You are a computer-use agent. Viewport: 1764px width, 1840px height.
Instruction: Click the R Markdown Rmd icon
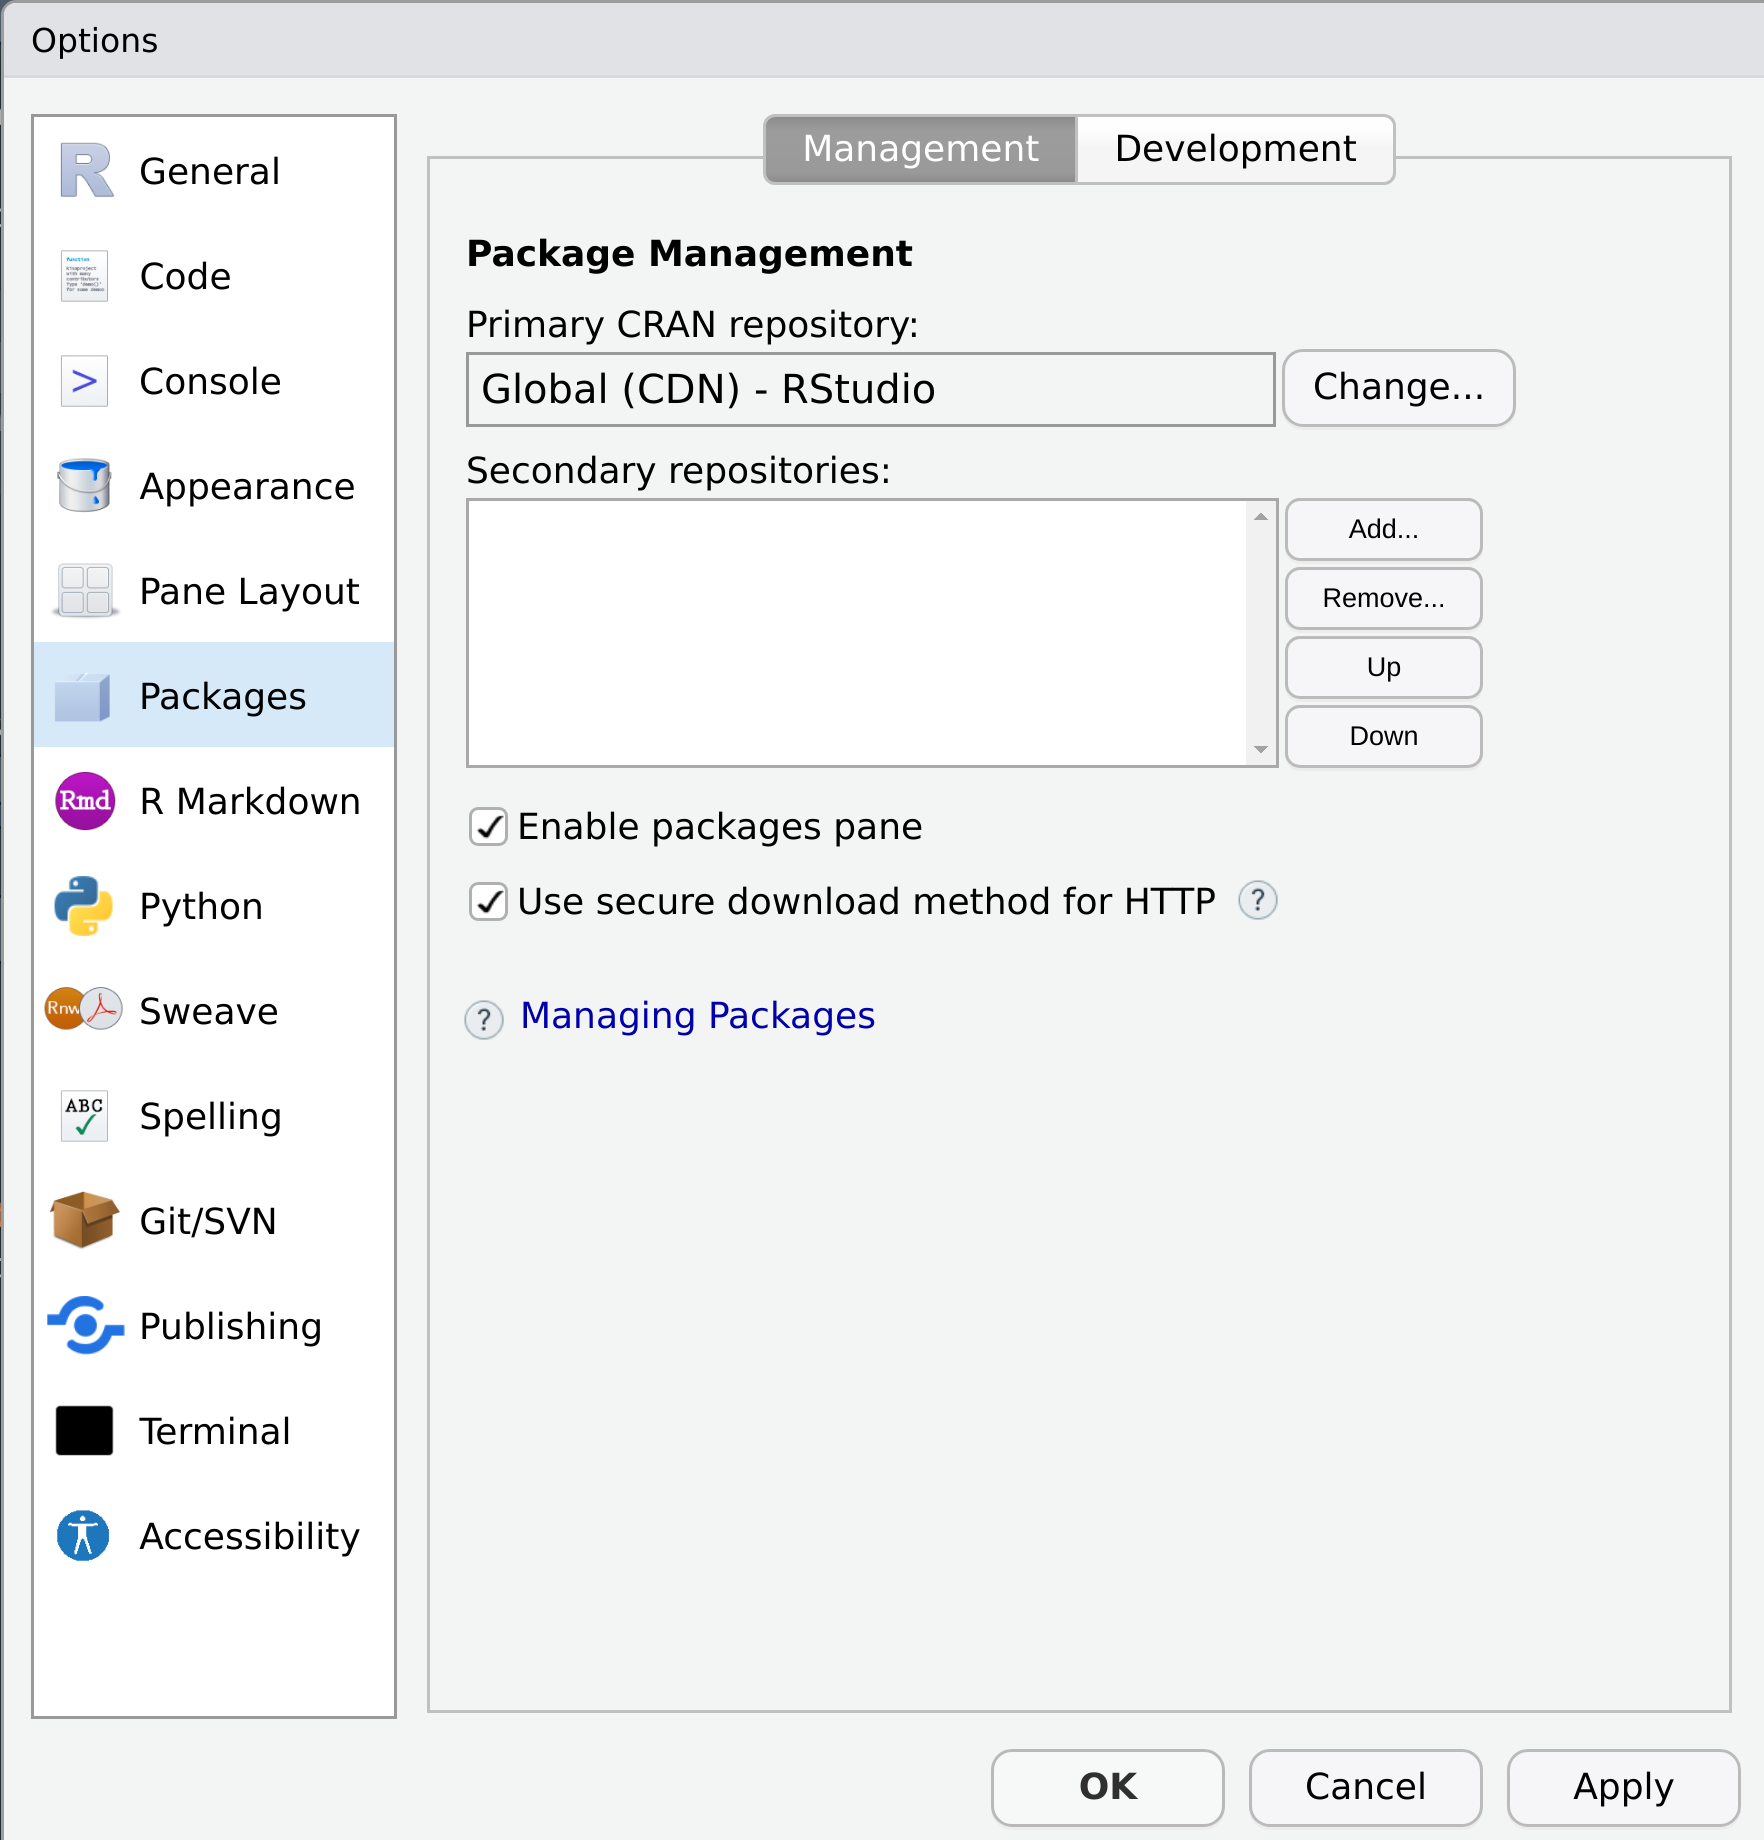tap(85, 801)
